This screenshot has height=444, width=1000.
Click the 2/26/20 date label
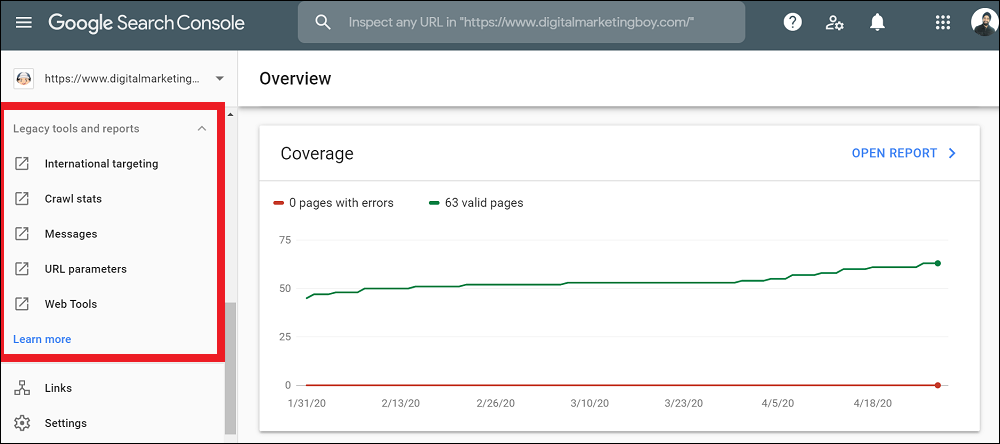click(495, 403)
